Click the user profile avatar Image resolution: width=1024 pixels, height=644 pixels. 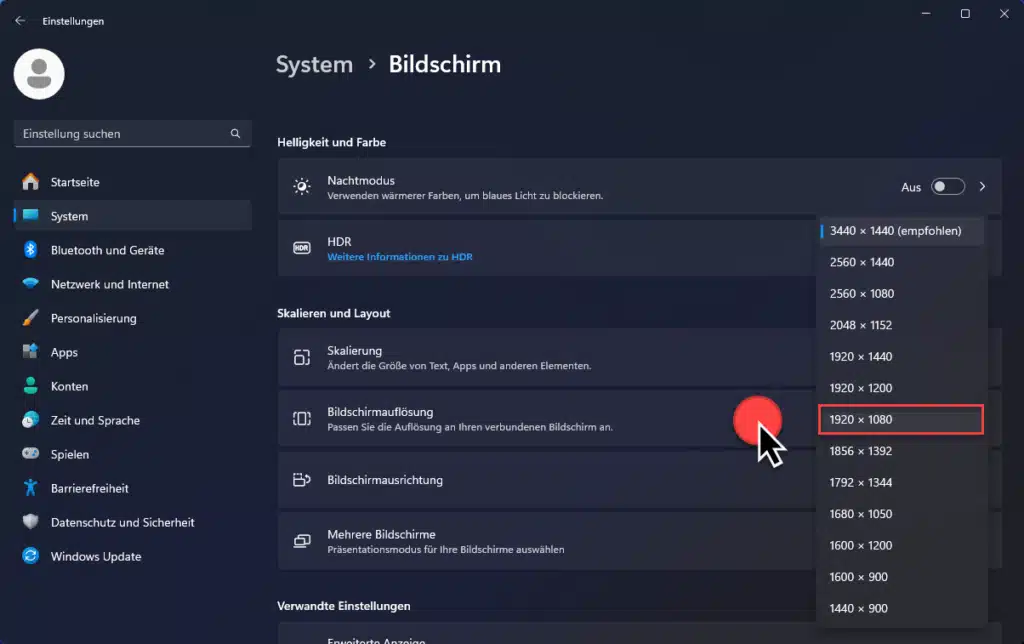[x=38, y=74]
